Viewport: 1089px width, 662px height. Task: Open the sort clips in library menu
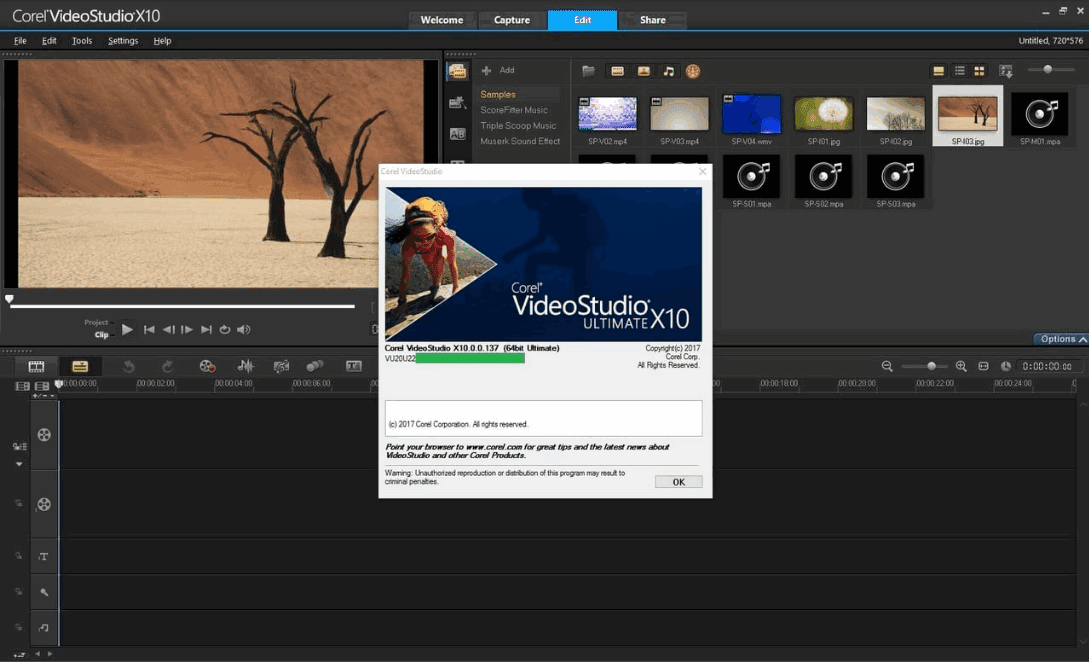[1006, 71]
